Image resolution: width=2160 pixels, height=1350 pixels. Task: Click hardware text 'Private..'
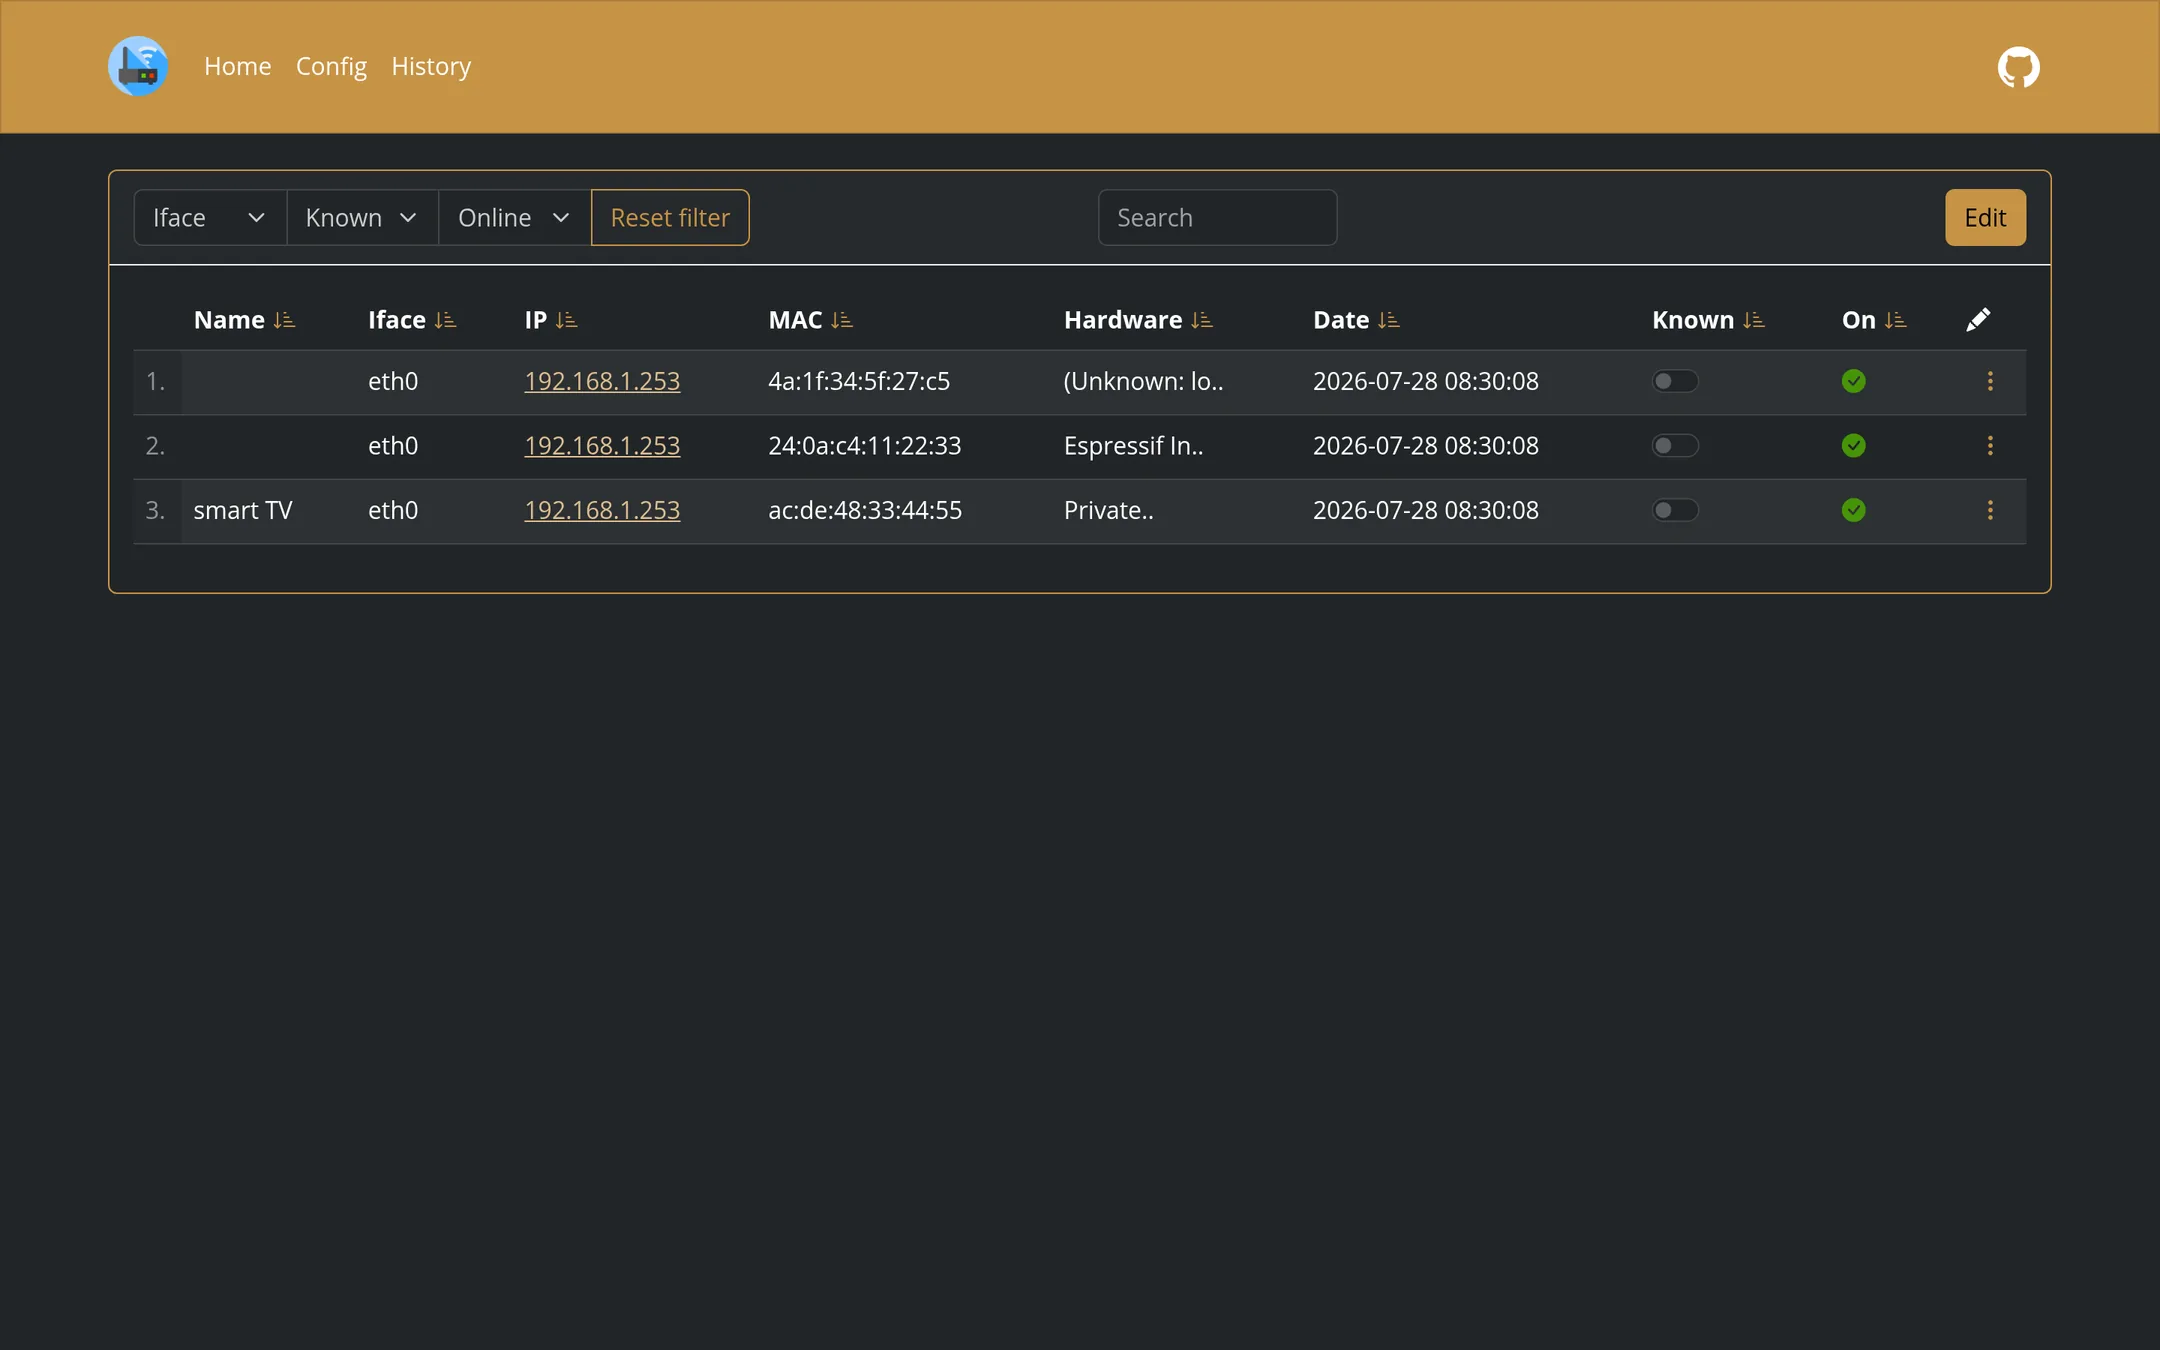(1108, 510)
